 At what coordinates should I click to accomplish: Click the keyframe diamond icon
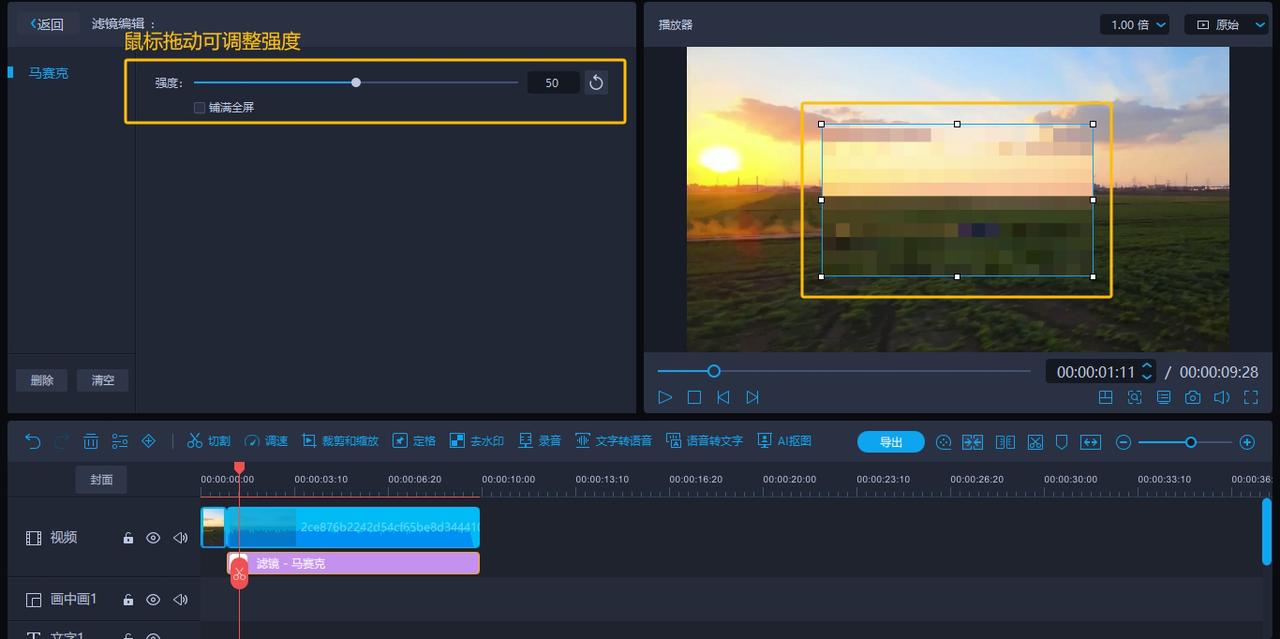(x=149, y=441)
